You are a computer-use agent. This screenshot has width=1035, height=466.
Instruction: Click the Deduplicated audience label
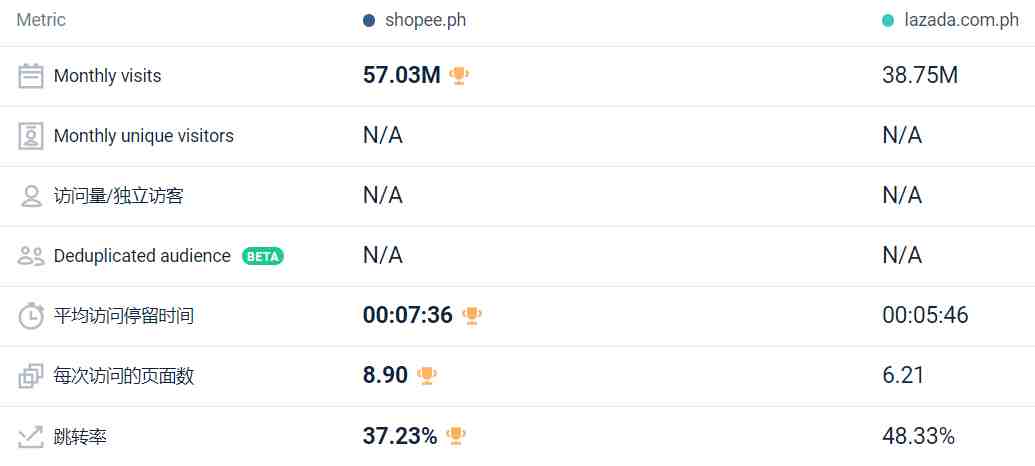[x=142, y=256]
